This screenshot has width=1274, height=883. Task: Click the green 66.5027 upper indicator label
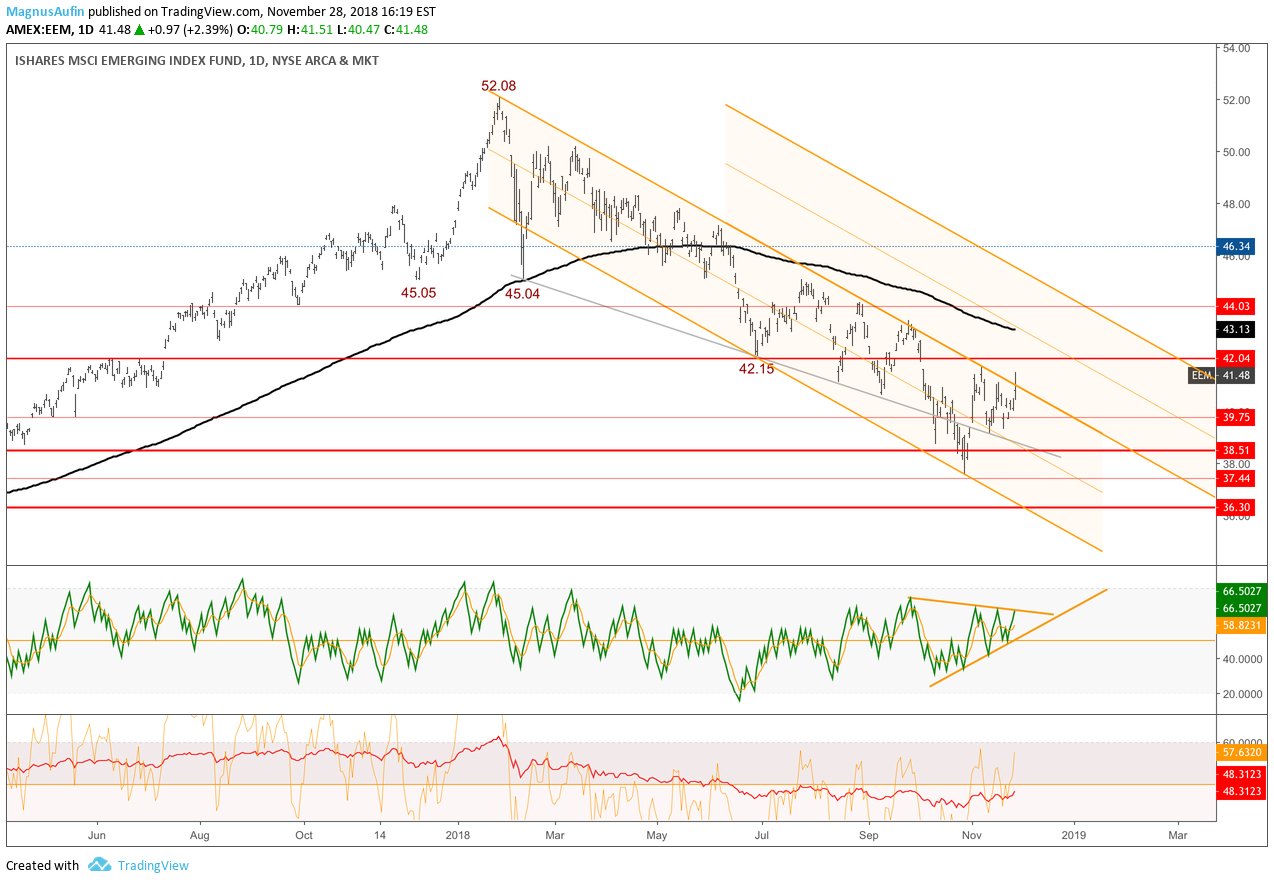pyautogui.click(x=1240, y=590)
